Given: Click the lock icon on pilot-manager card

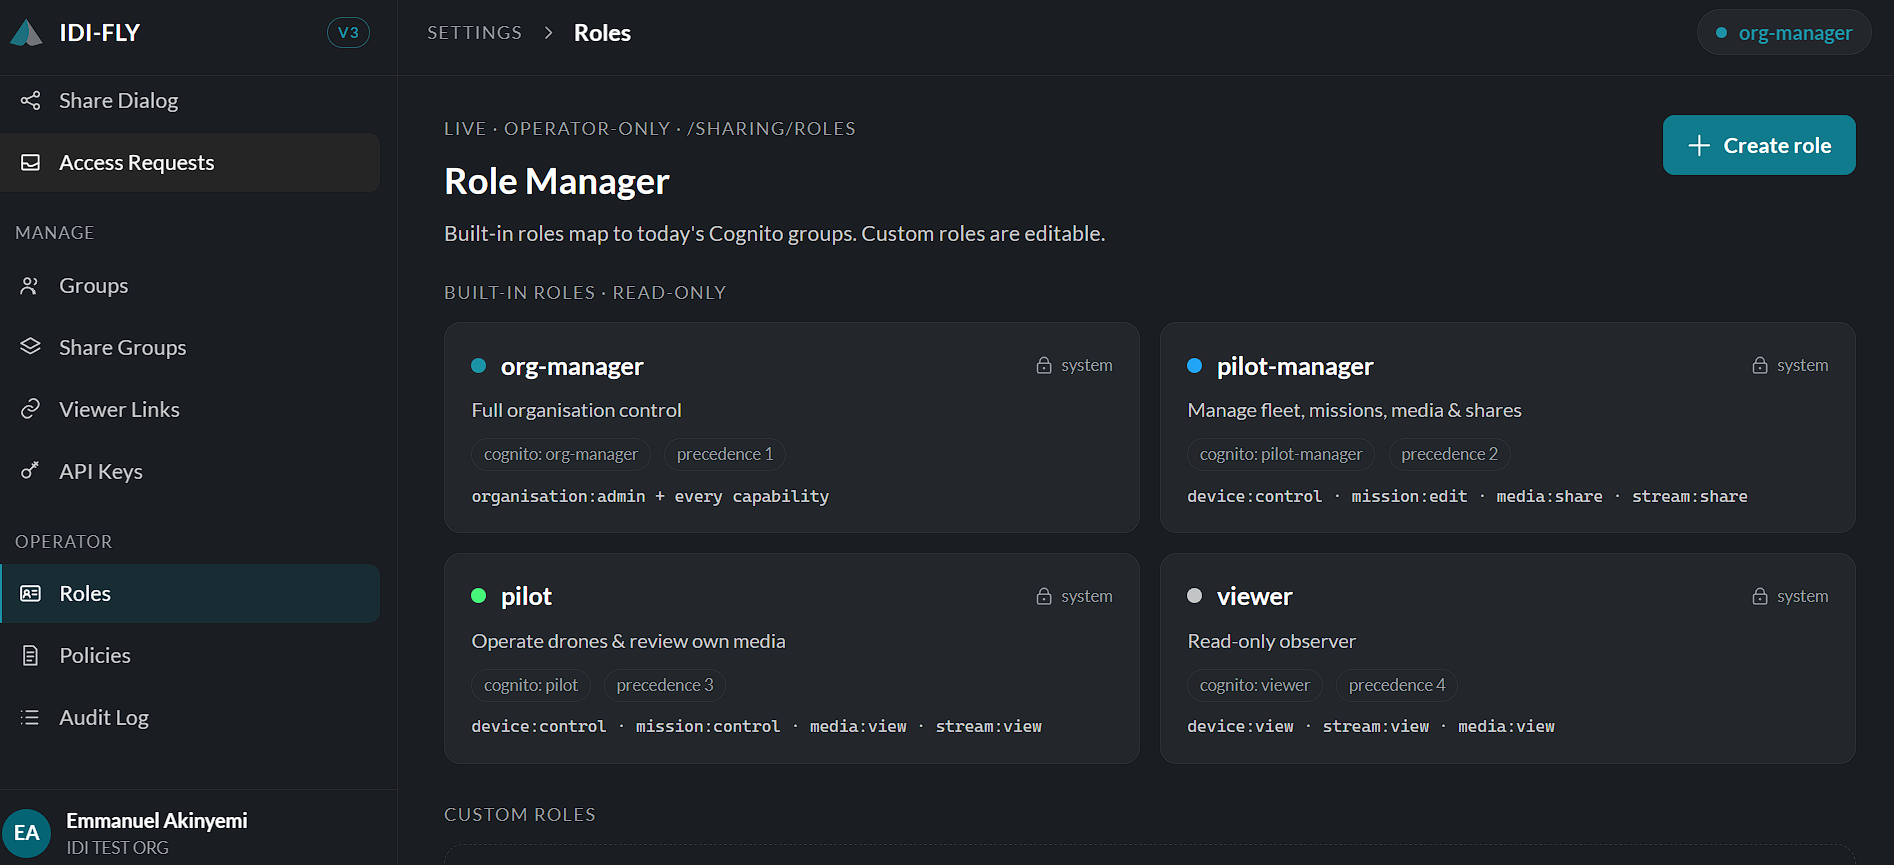Looking at the screenshot, I should 1760,365.
